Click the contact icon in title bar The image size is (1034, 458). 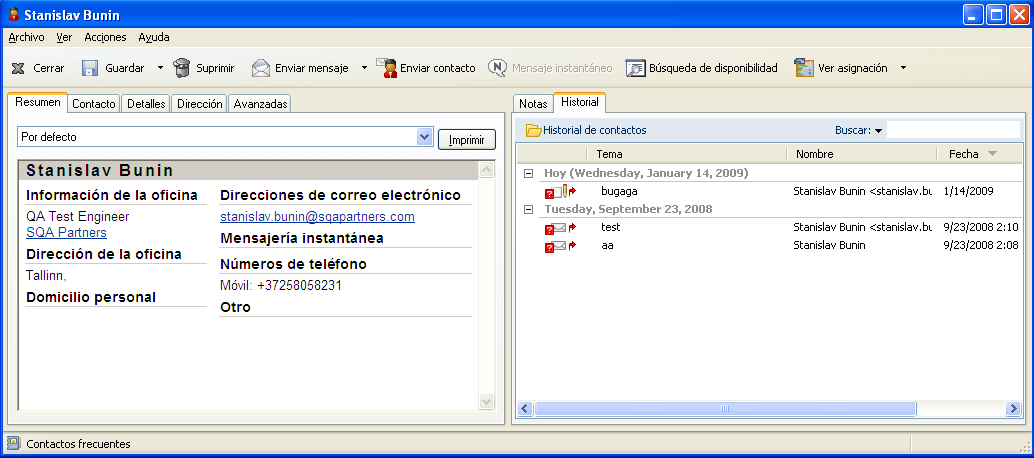point(13,14)
